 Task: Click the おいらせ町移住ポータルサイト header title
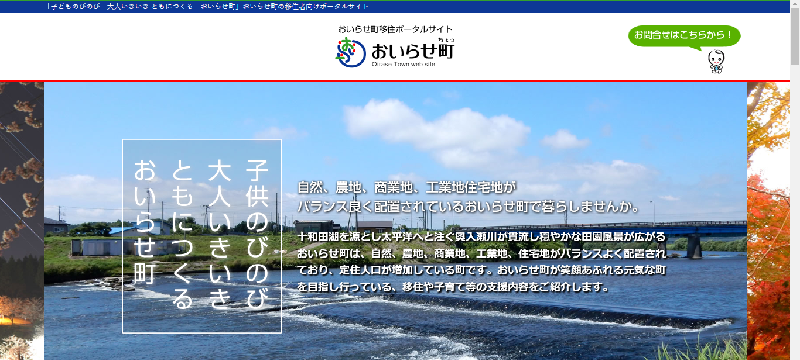point(395,29)
